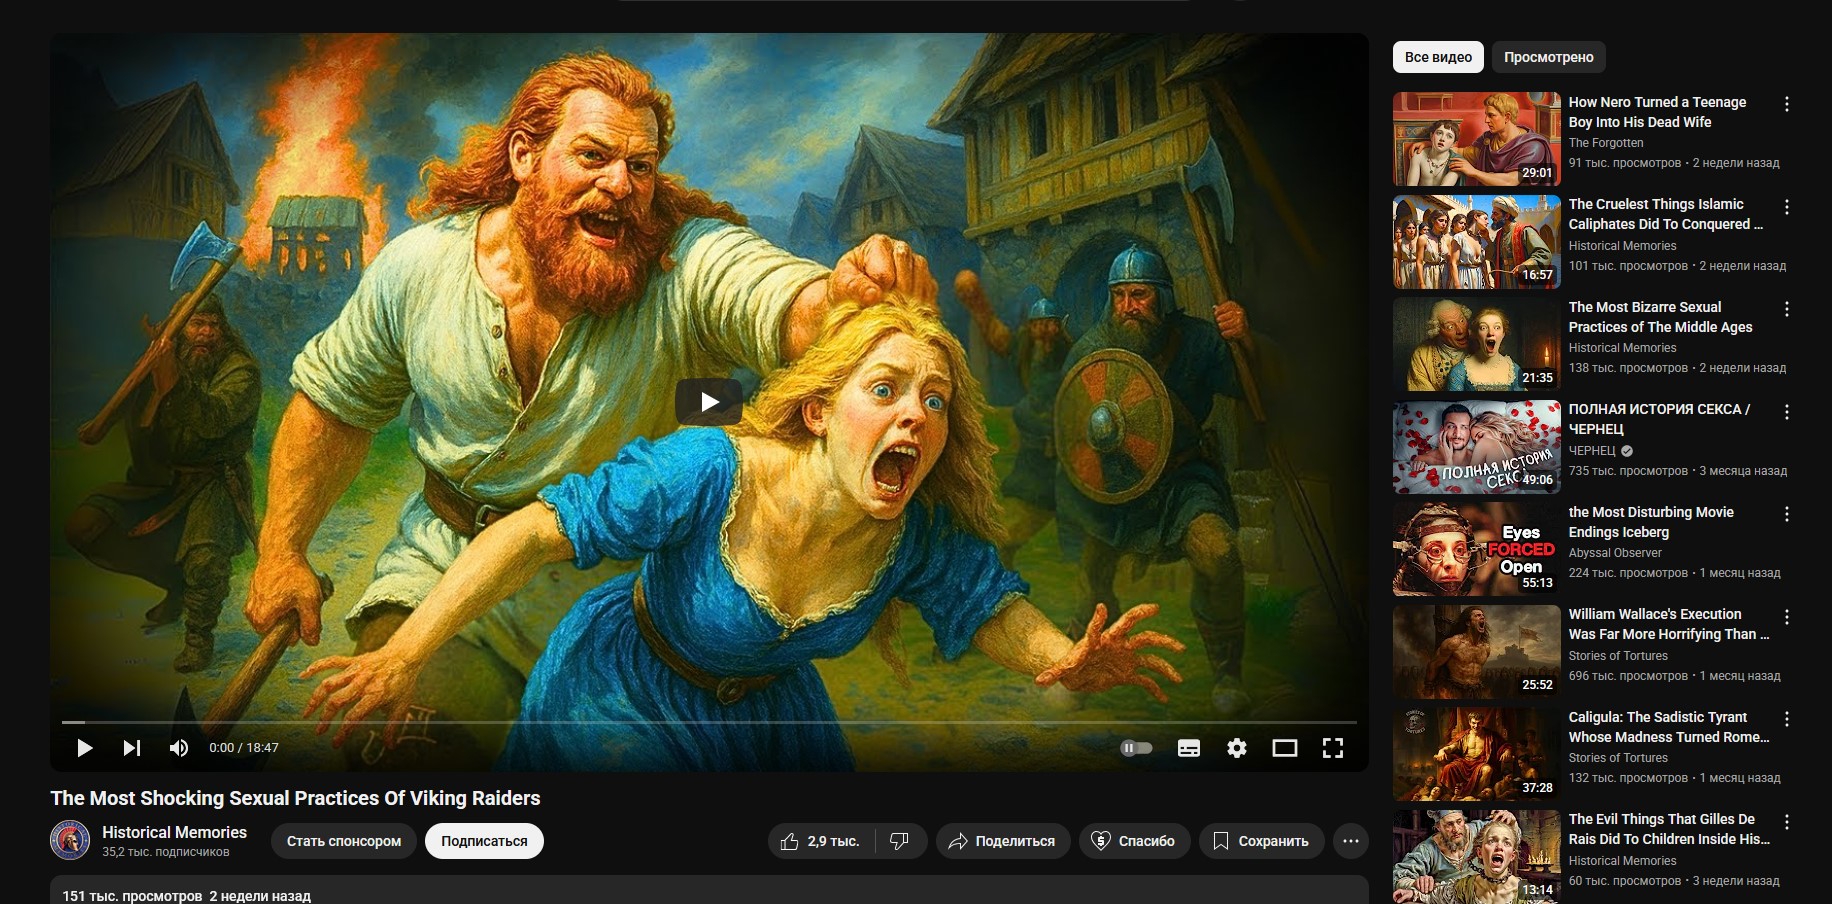Open options menu for Middle Ages video
The image size is (1832, 904).
1787,309
